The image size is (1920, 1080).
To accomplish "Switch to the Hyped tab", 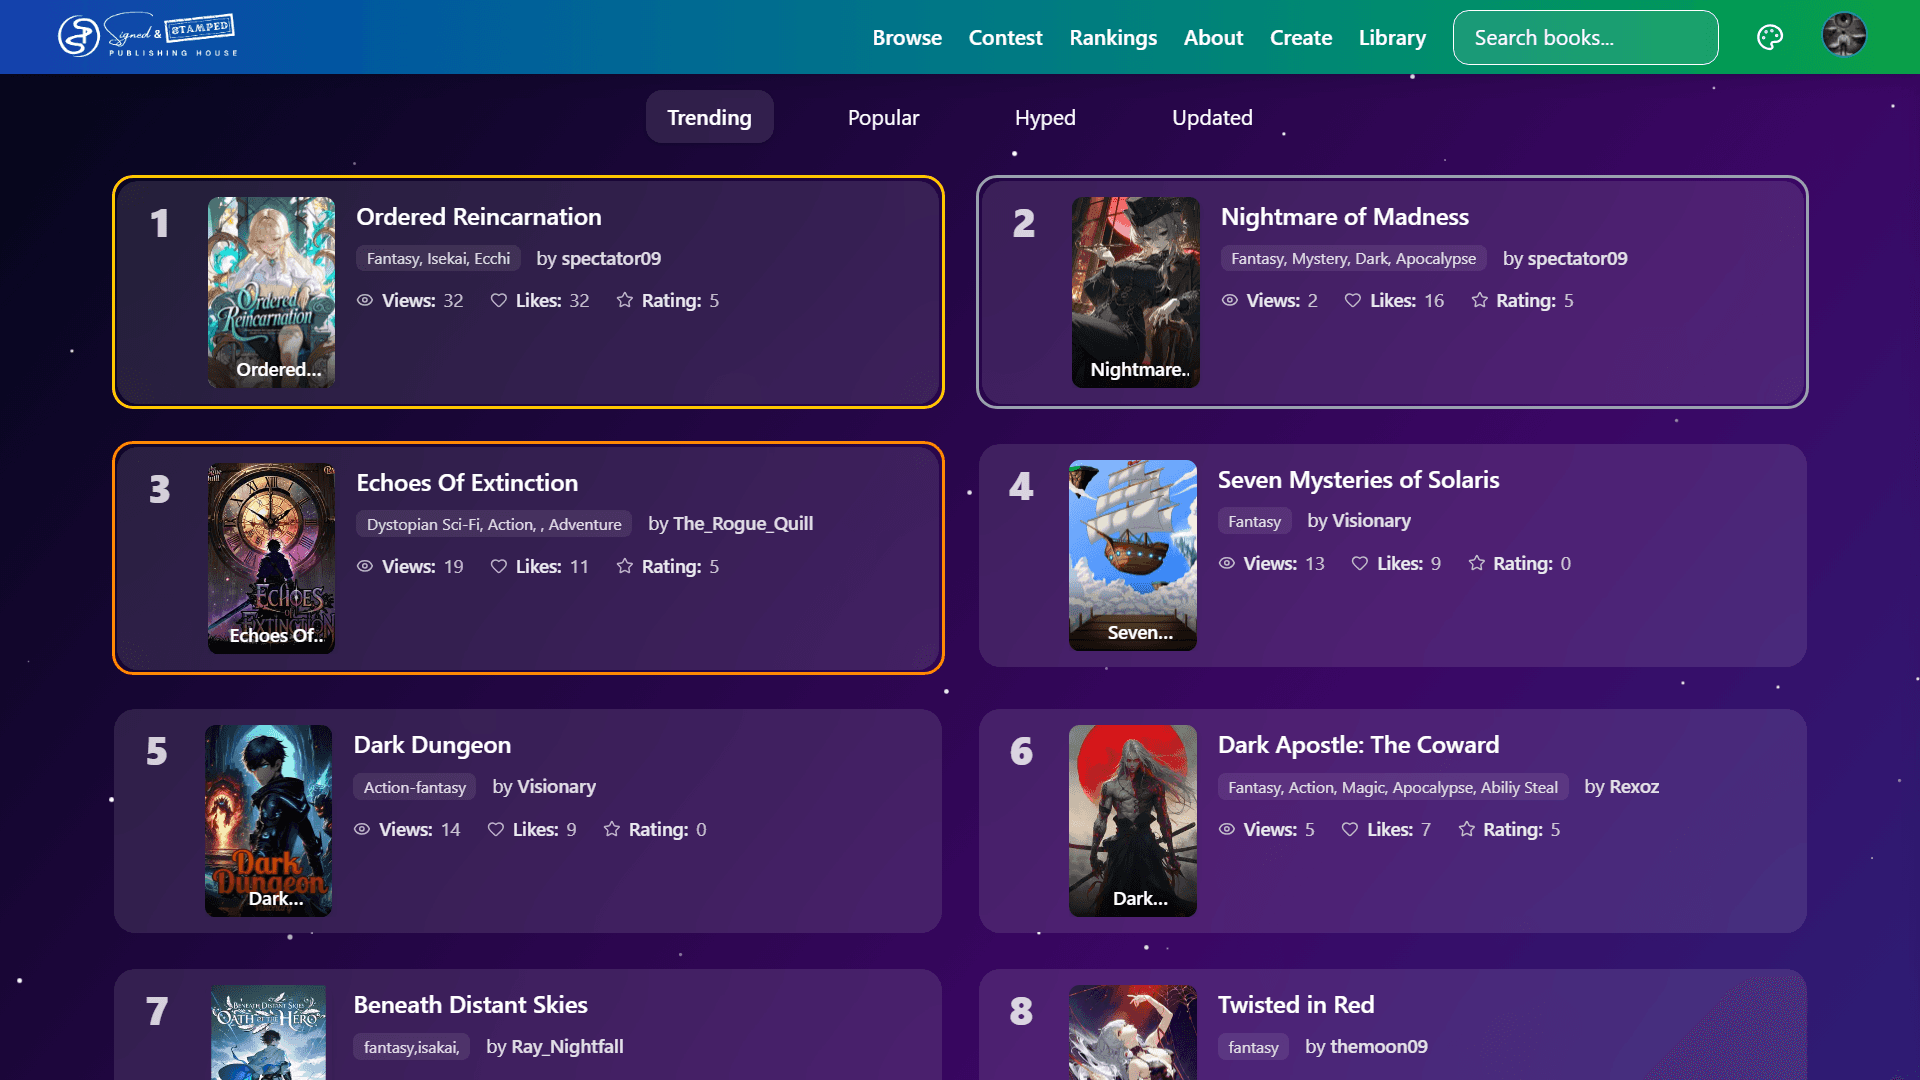I will point(1045,117).
